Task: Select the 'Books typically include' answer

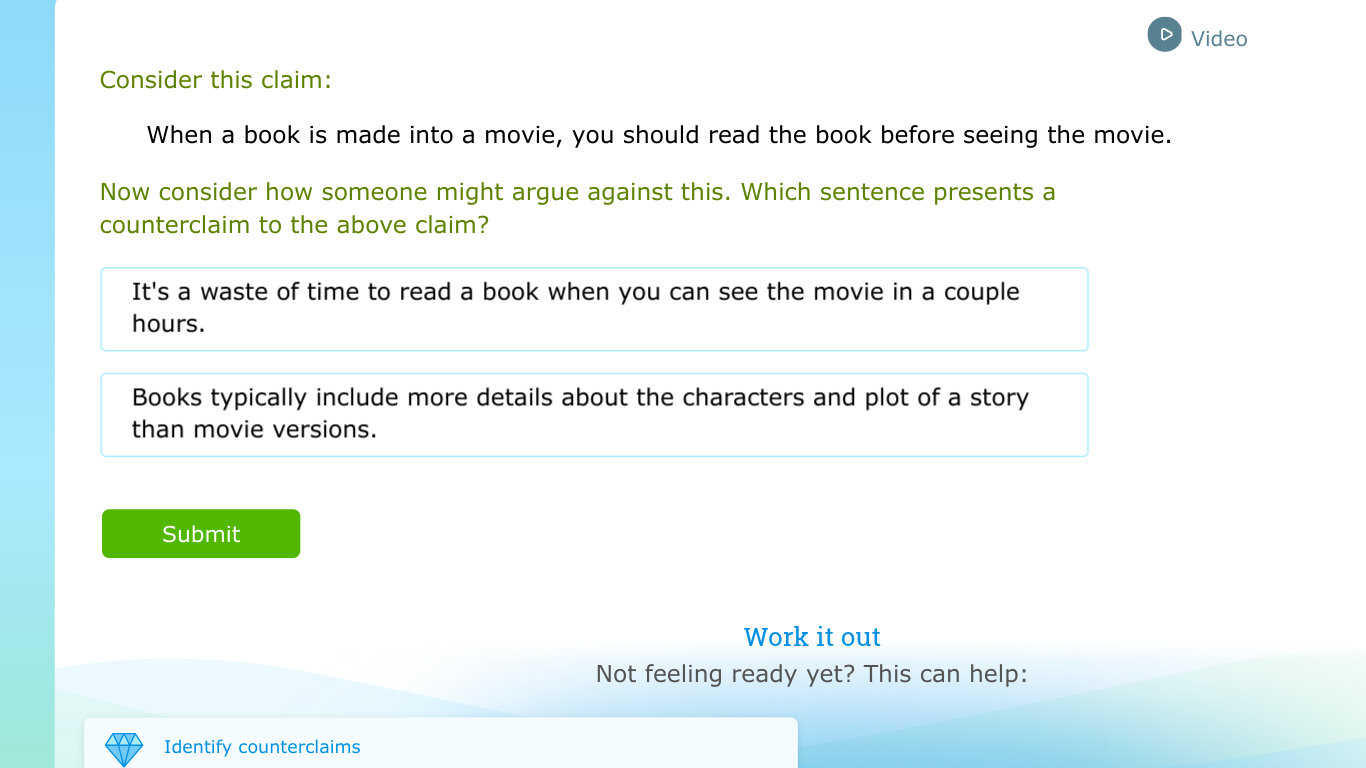Action: coord(594,415)
